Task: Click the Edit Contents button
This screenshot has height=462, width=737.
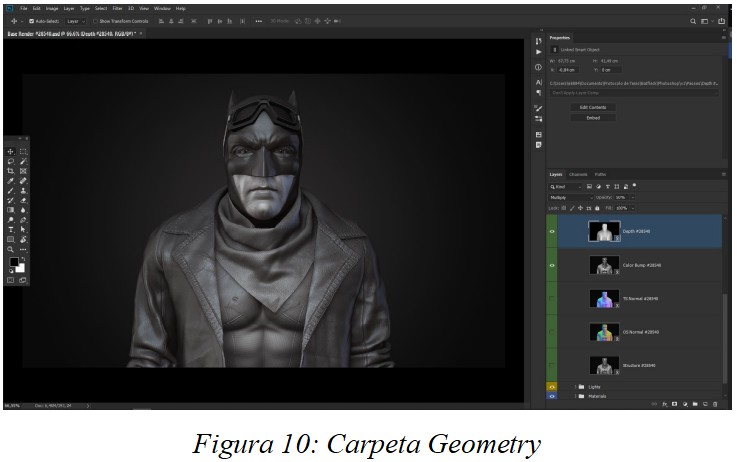Action: click(x=592, y=107)
